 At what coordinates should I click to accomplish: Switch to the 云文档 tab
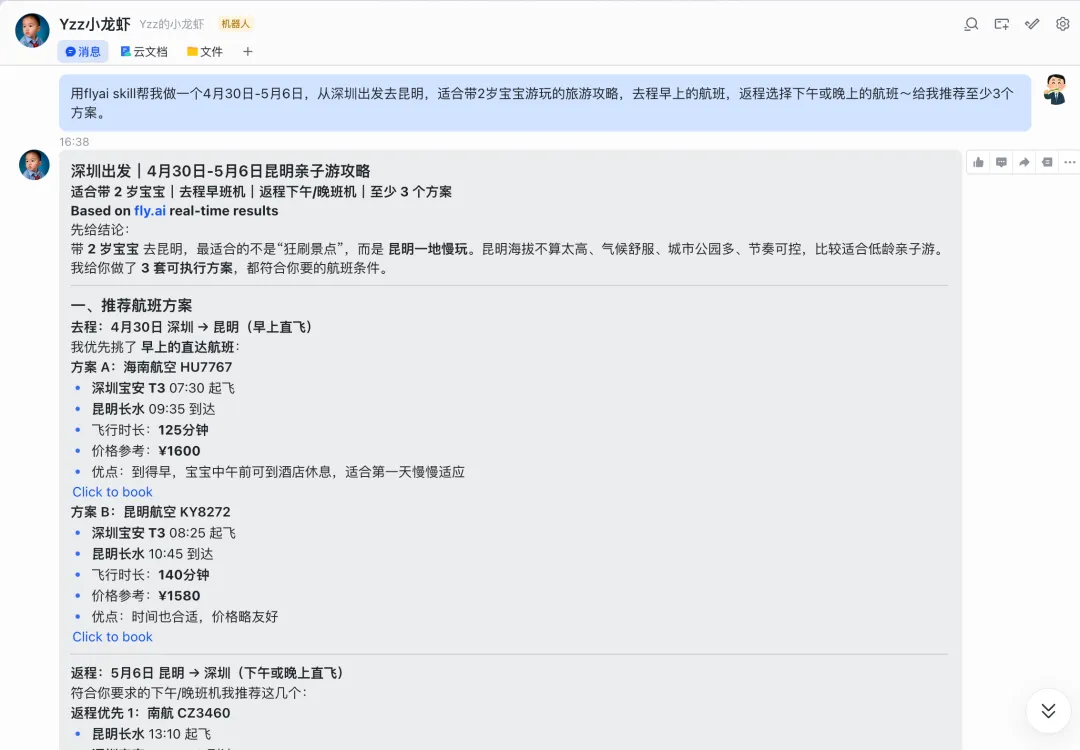[144, 52]
